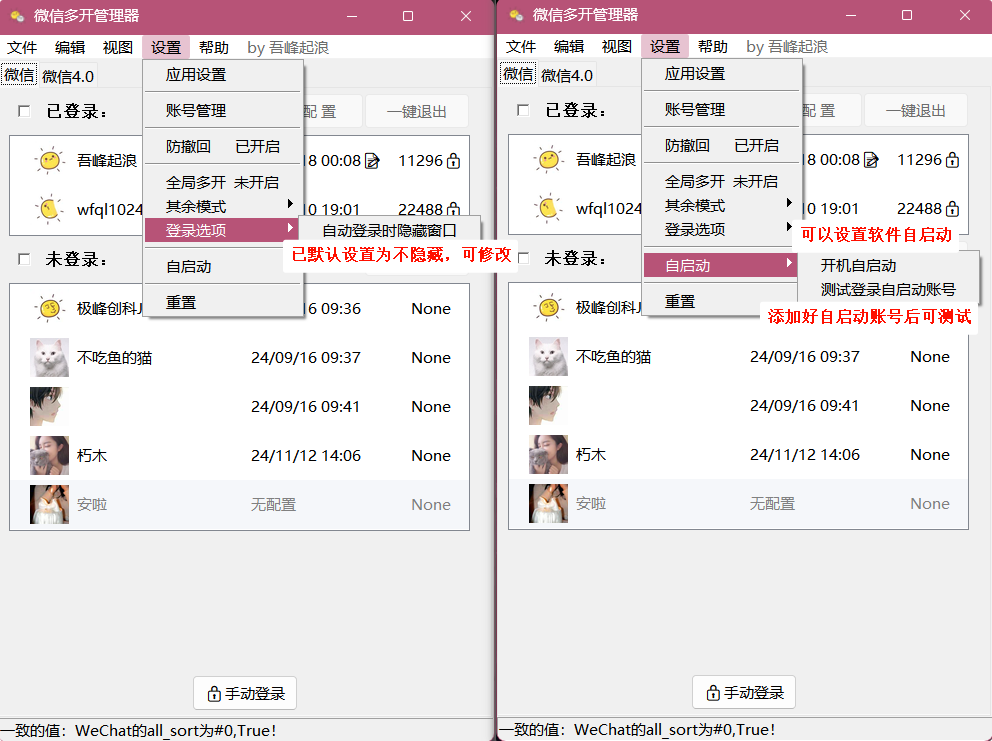This screenshot has width=992, height=741.
Task: Check the 已登录 checkbox in right window
Action: (x=522, y=110)
